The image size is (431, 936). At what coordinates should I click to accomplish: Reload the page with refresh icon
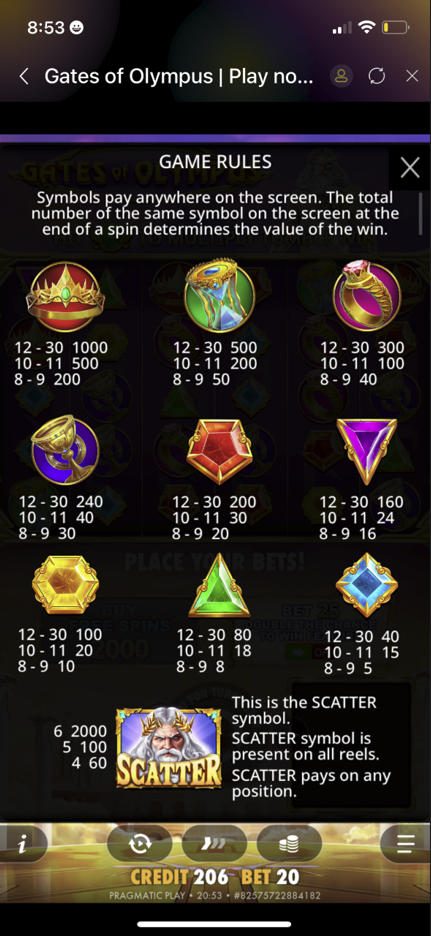pyautogui.click(x=377, y=76)
